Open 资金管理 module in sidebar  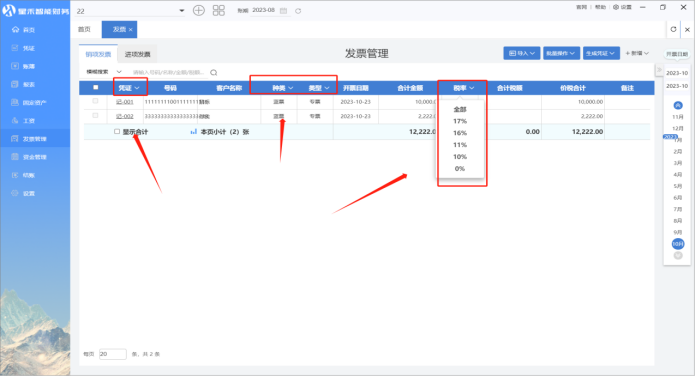pyautogui.click(x=35, y=157)
